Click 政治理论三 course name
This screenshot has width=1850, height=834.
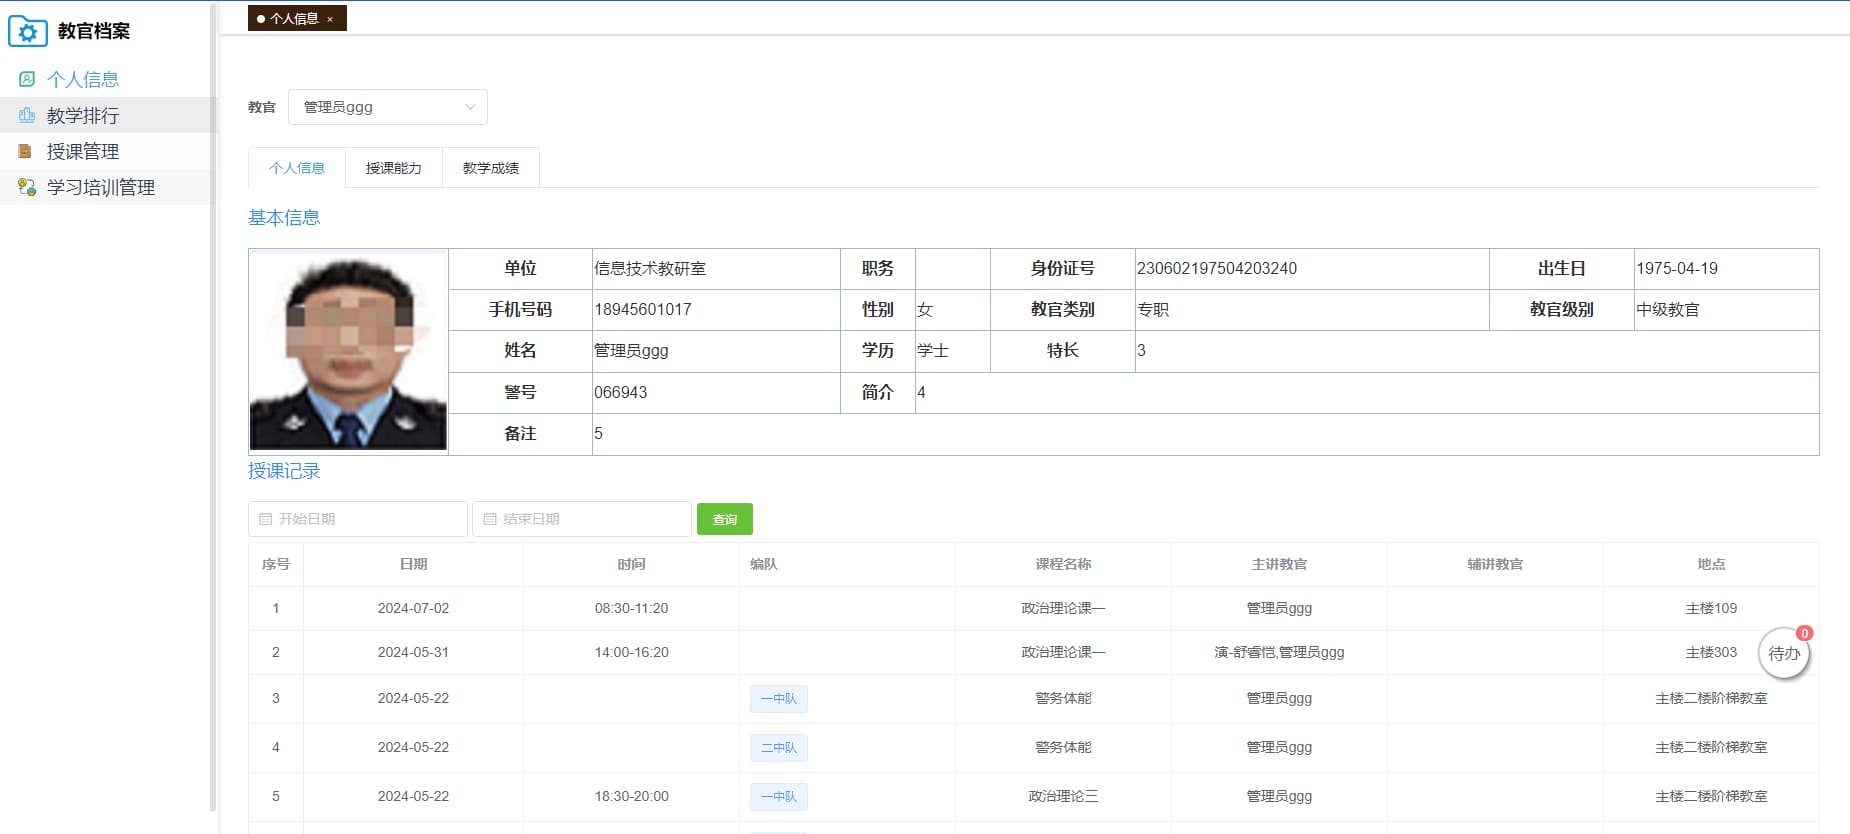click(x=1063, y=796)
